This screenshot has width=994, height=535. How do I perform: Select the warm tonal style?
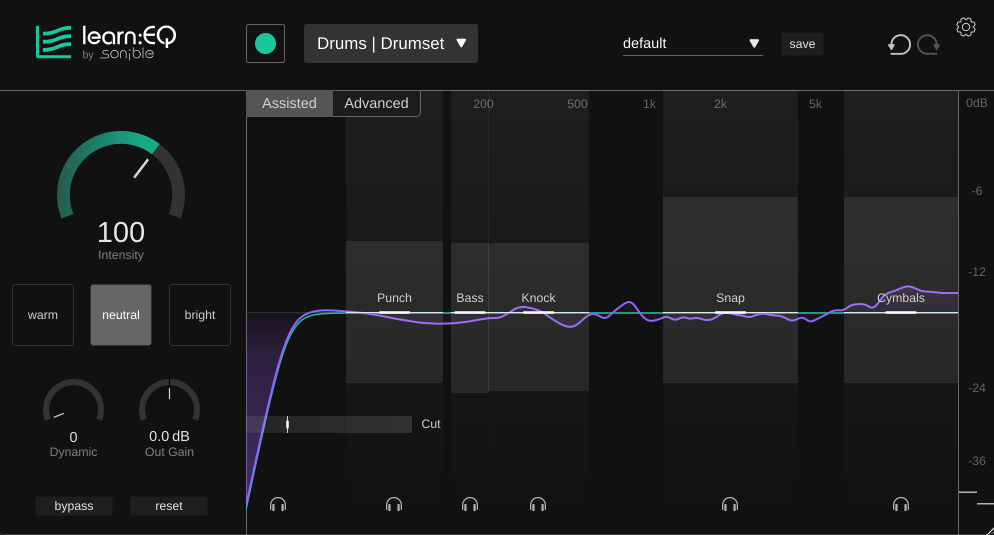[x=43, y=315]
